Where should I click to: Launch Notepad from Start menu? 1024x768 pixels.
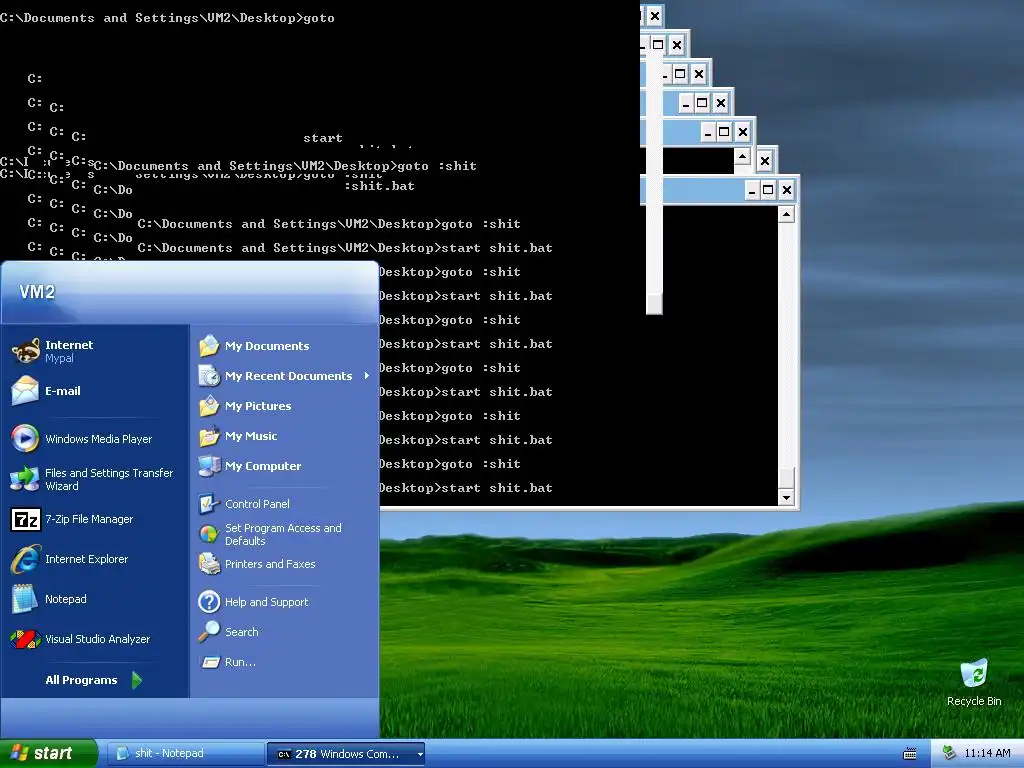(x=66, y=599)
